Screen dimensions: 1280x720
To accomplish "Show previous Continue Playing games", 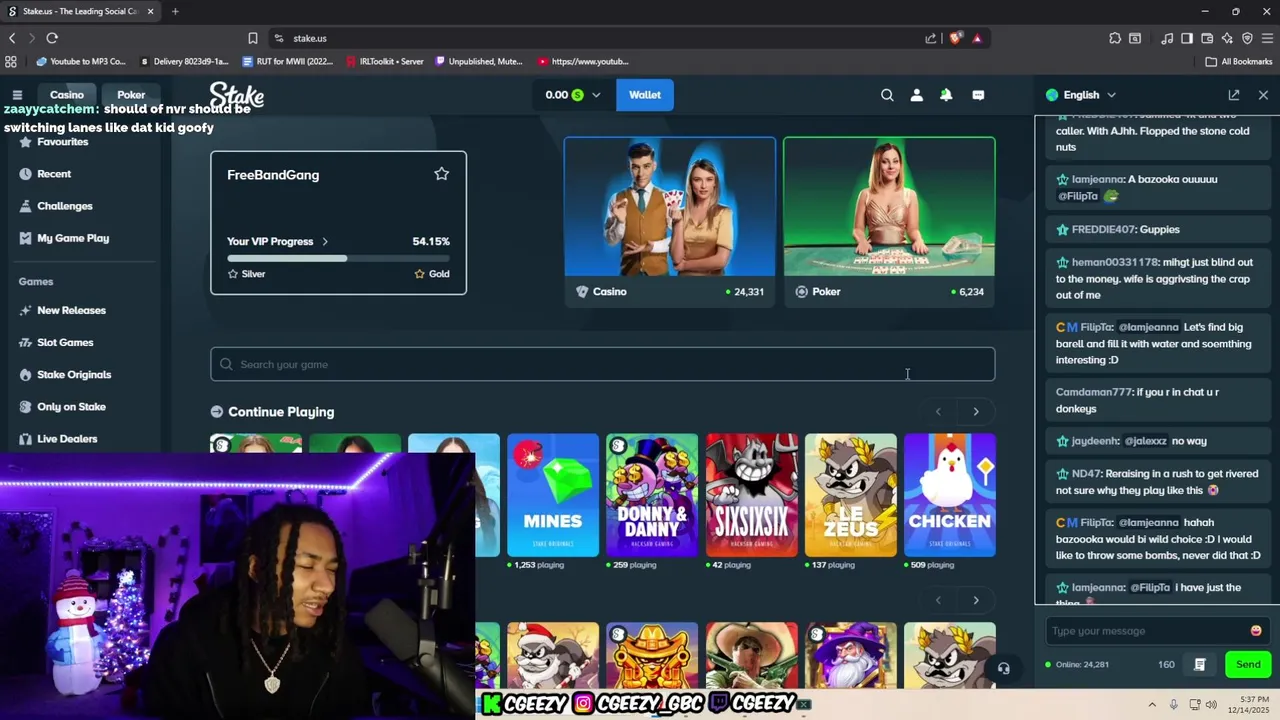I will tap(938, 411).
